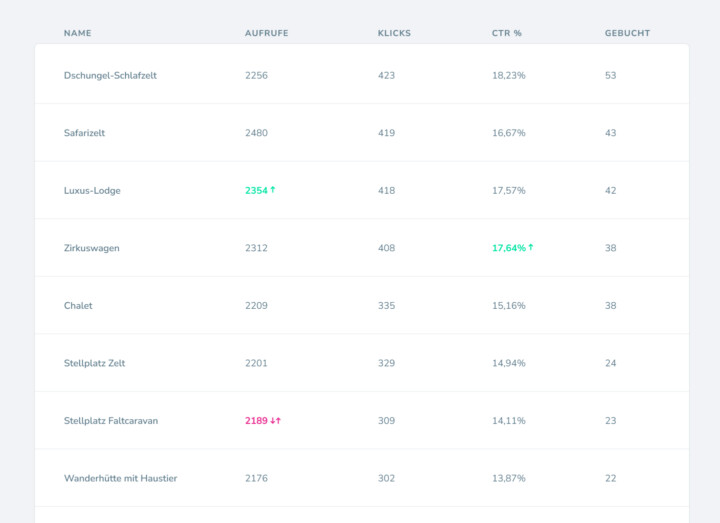Sort by the AUFRUFE column header
Viewport: 720px width, 523px height.
point(266,33)
